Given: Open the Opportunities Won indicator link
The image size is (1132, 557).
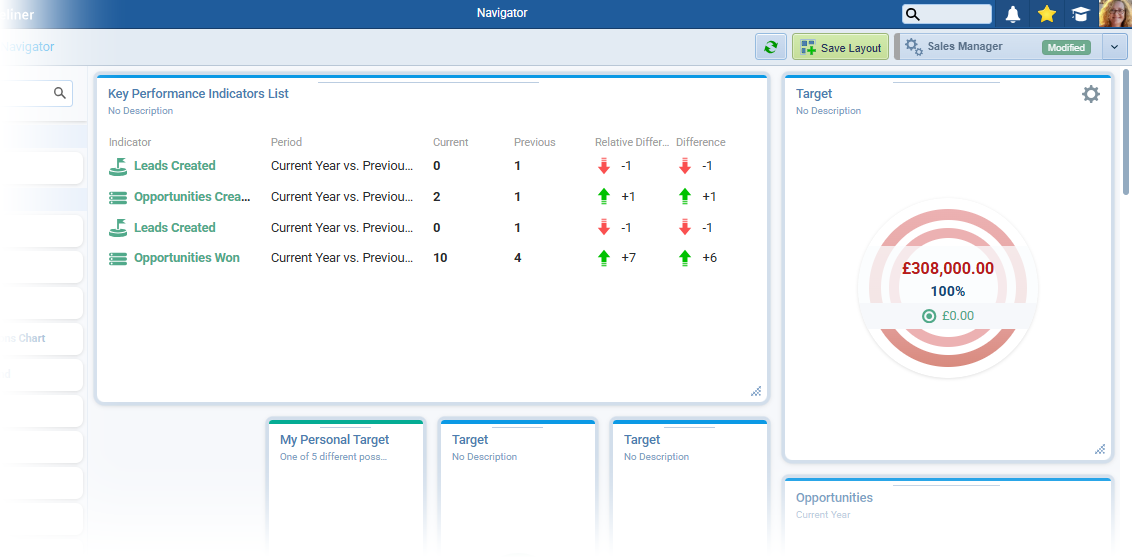Looking at the screenshot, I should (x=187, y=258).
